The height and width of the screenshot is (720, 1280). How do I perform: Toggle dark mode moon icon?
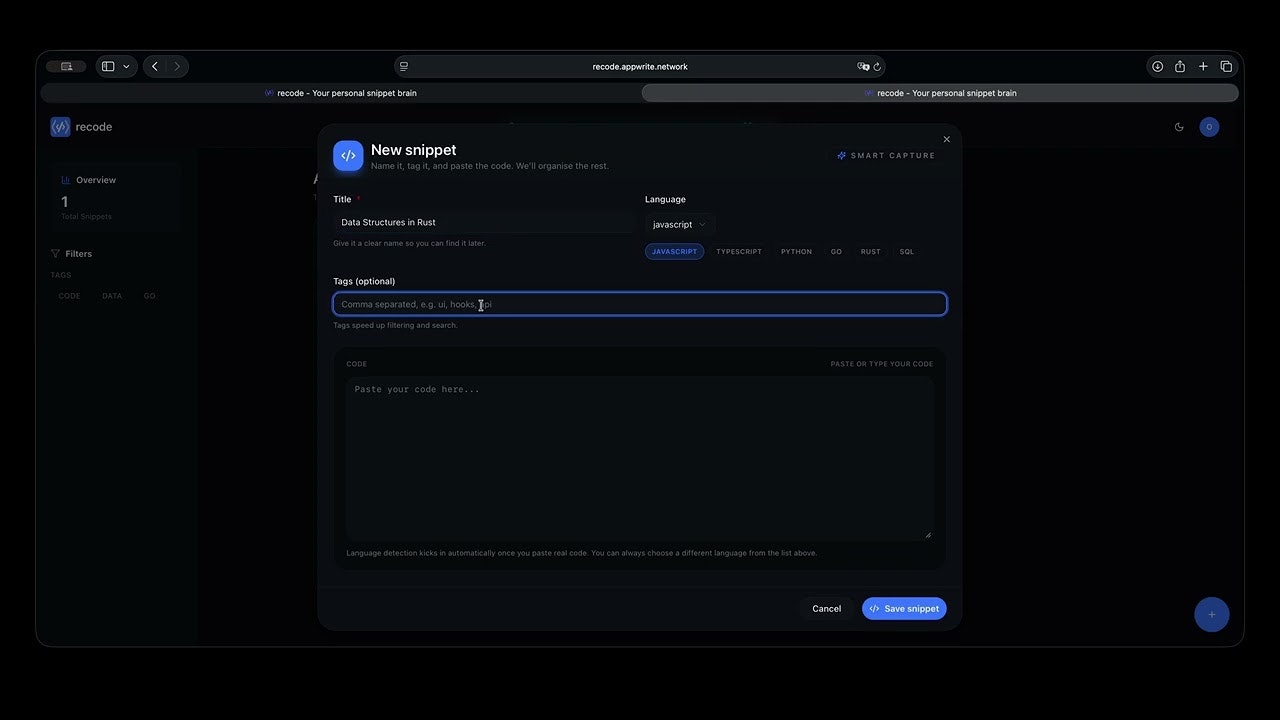(1179, 127)
